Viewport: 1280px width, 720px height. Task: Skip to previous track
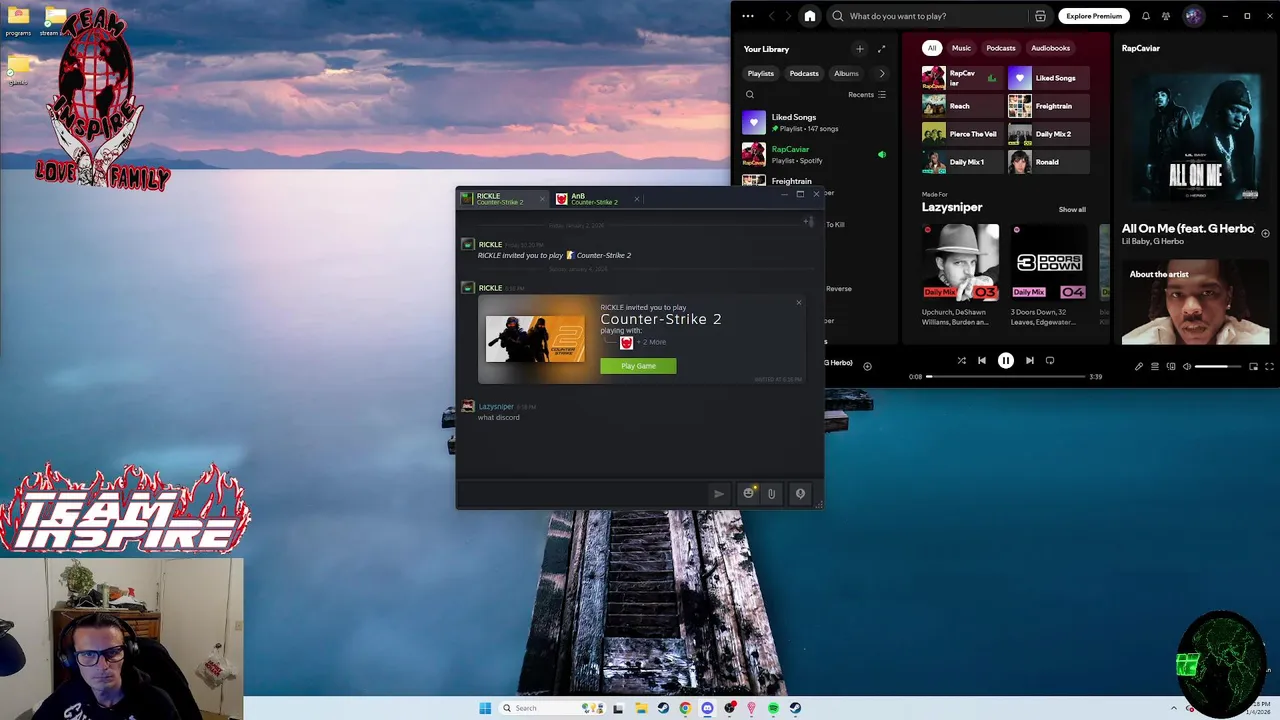tap(982, 361)
